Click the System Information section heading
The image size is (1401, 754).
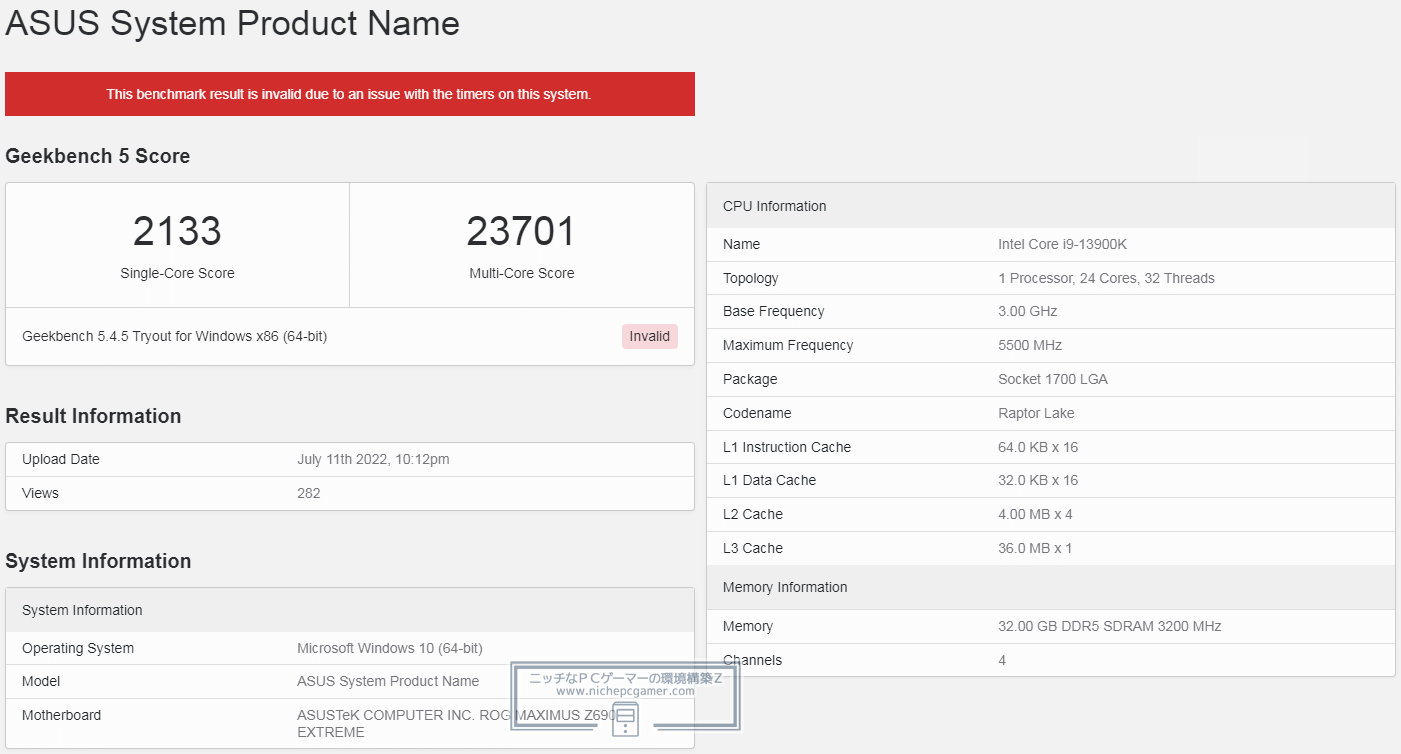tap(98, 561)
